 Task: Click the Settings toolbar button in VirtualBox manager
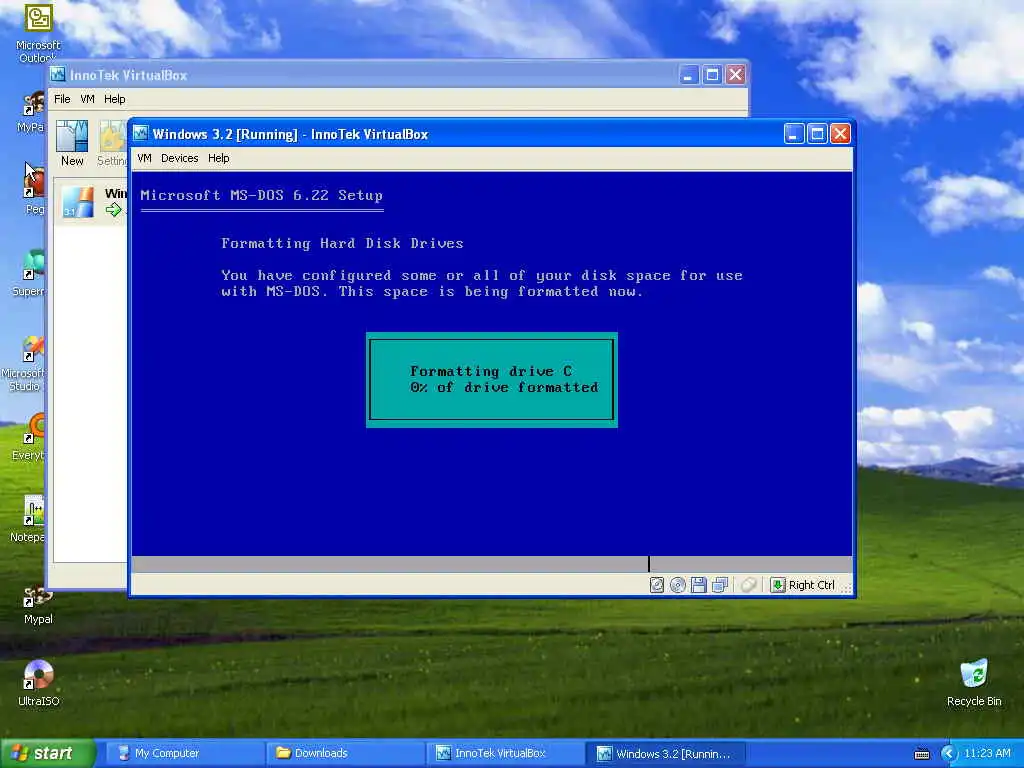pos(112,143)
